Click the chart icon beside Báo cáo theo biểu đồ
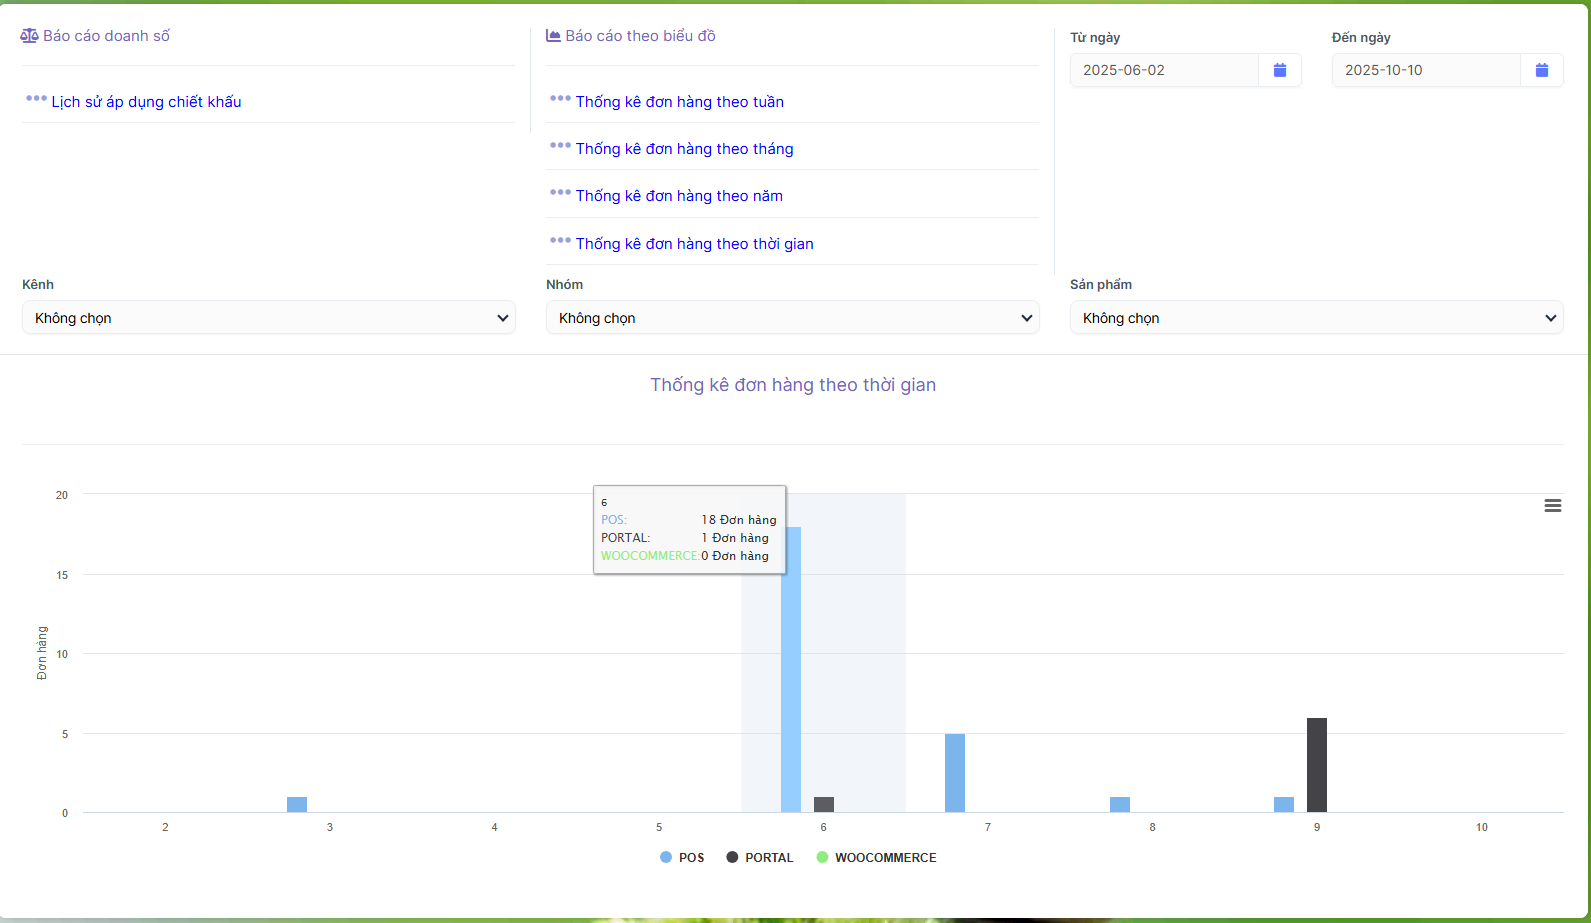 pyautogui.click(x=553, y=36)
